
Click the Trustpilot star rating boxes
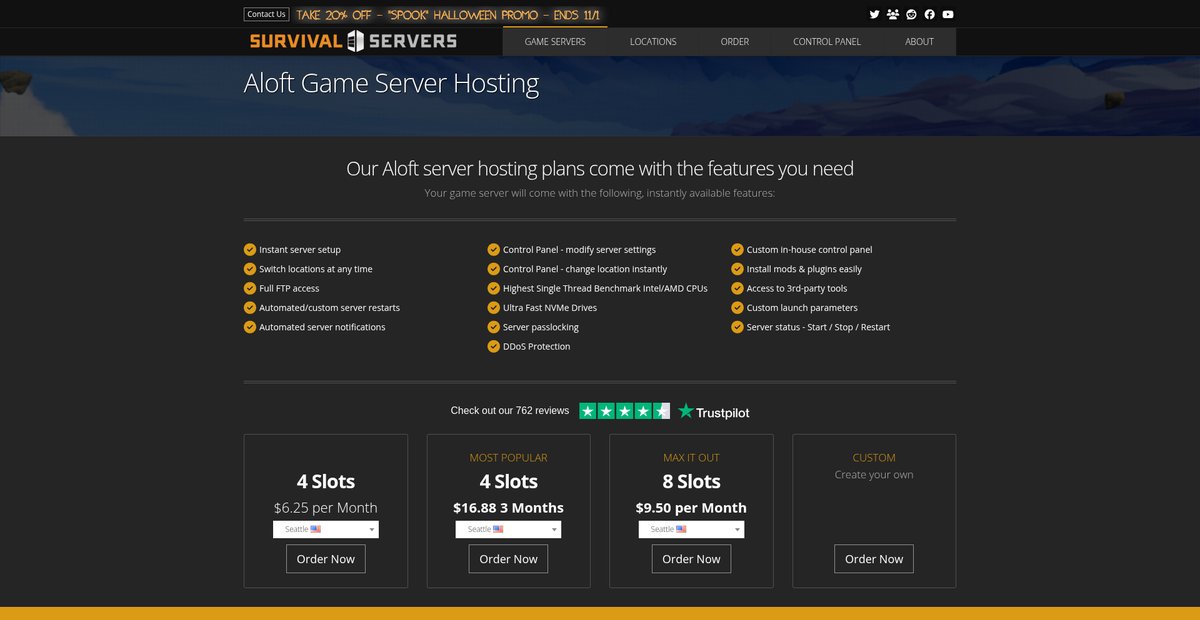tap(624, 411)
